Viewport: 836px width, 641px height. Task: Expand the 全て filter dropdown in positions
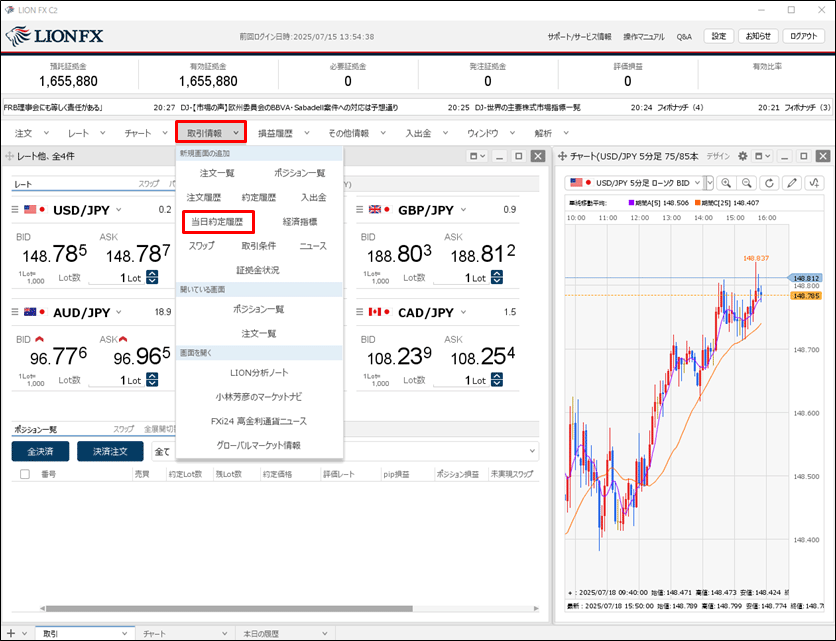click(530, 451)
